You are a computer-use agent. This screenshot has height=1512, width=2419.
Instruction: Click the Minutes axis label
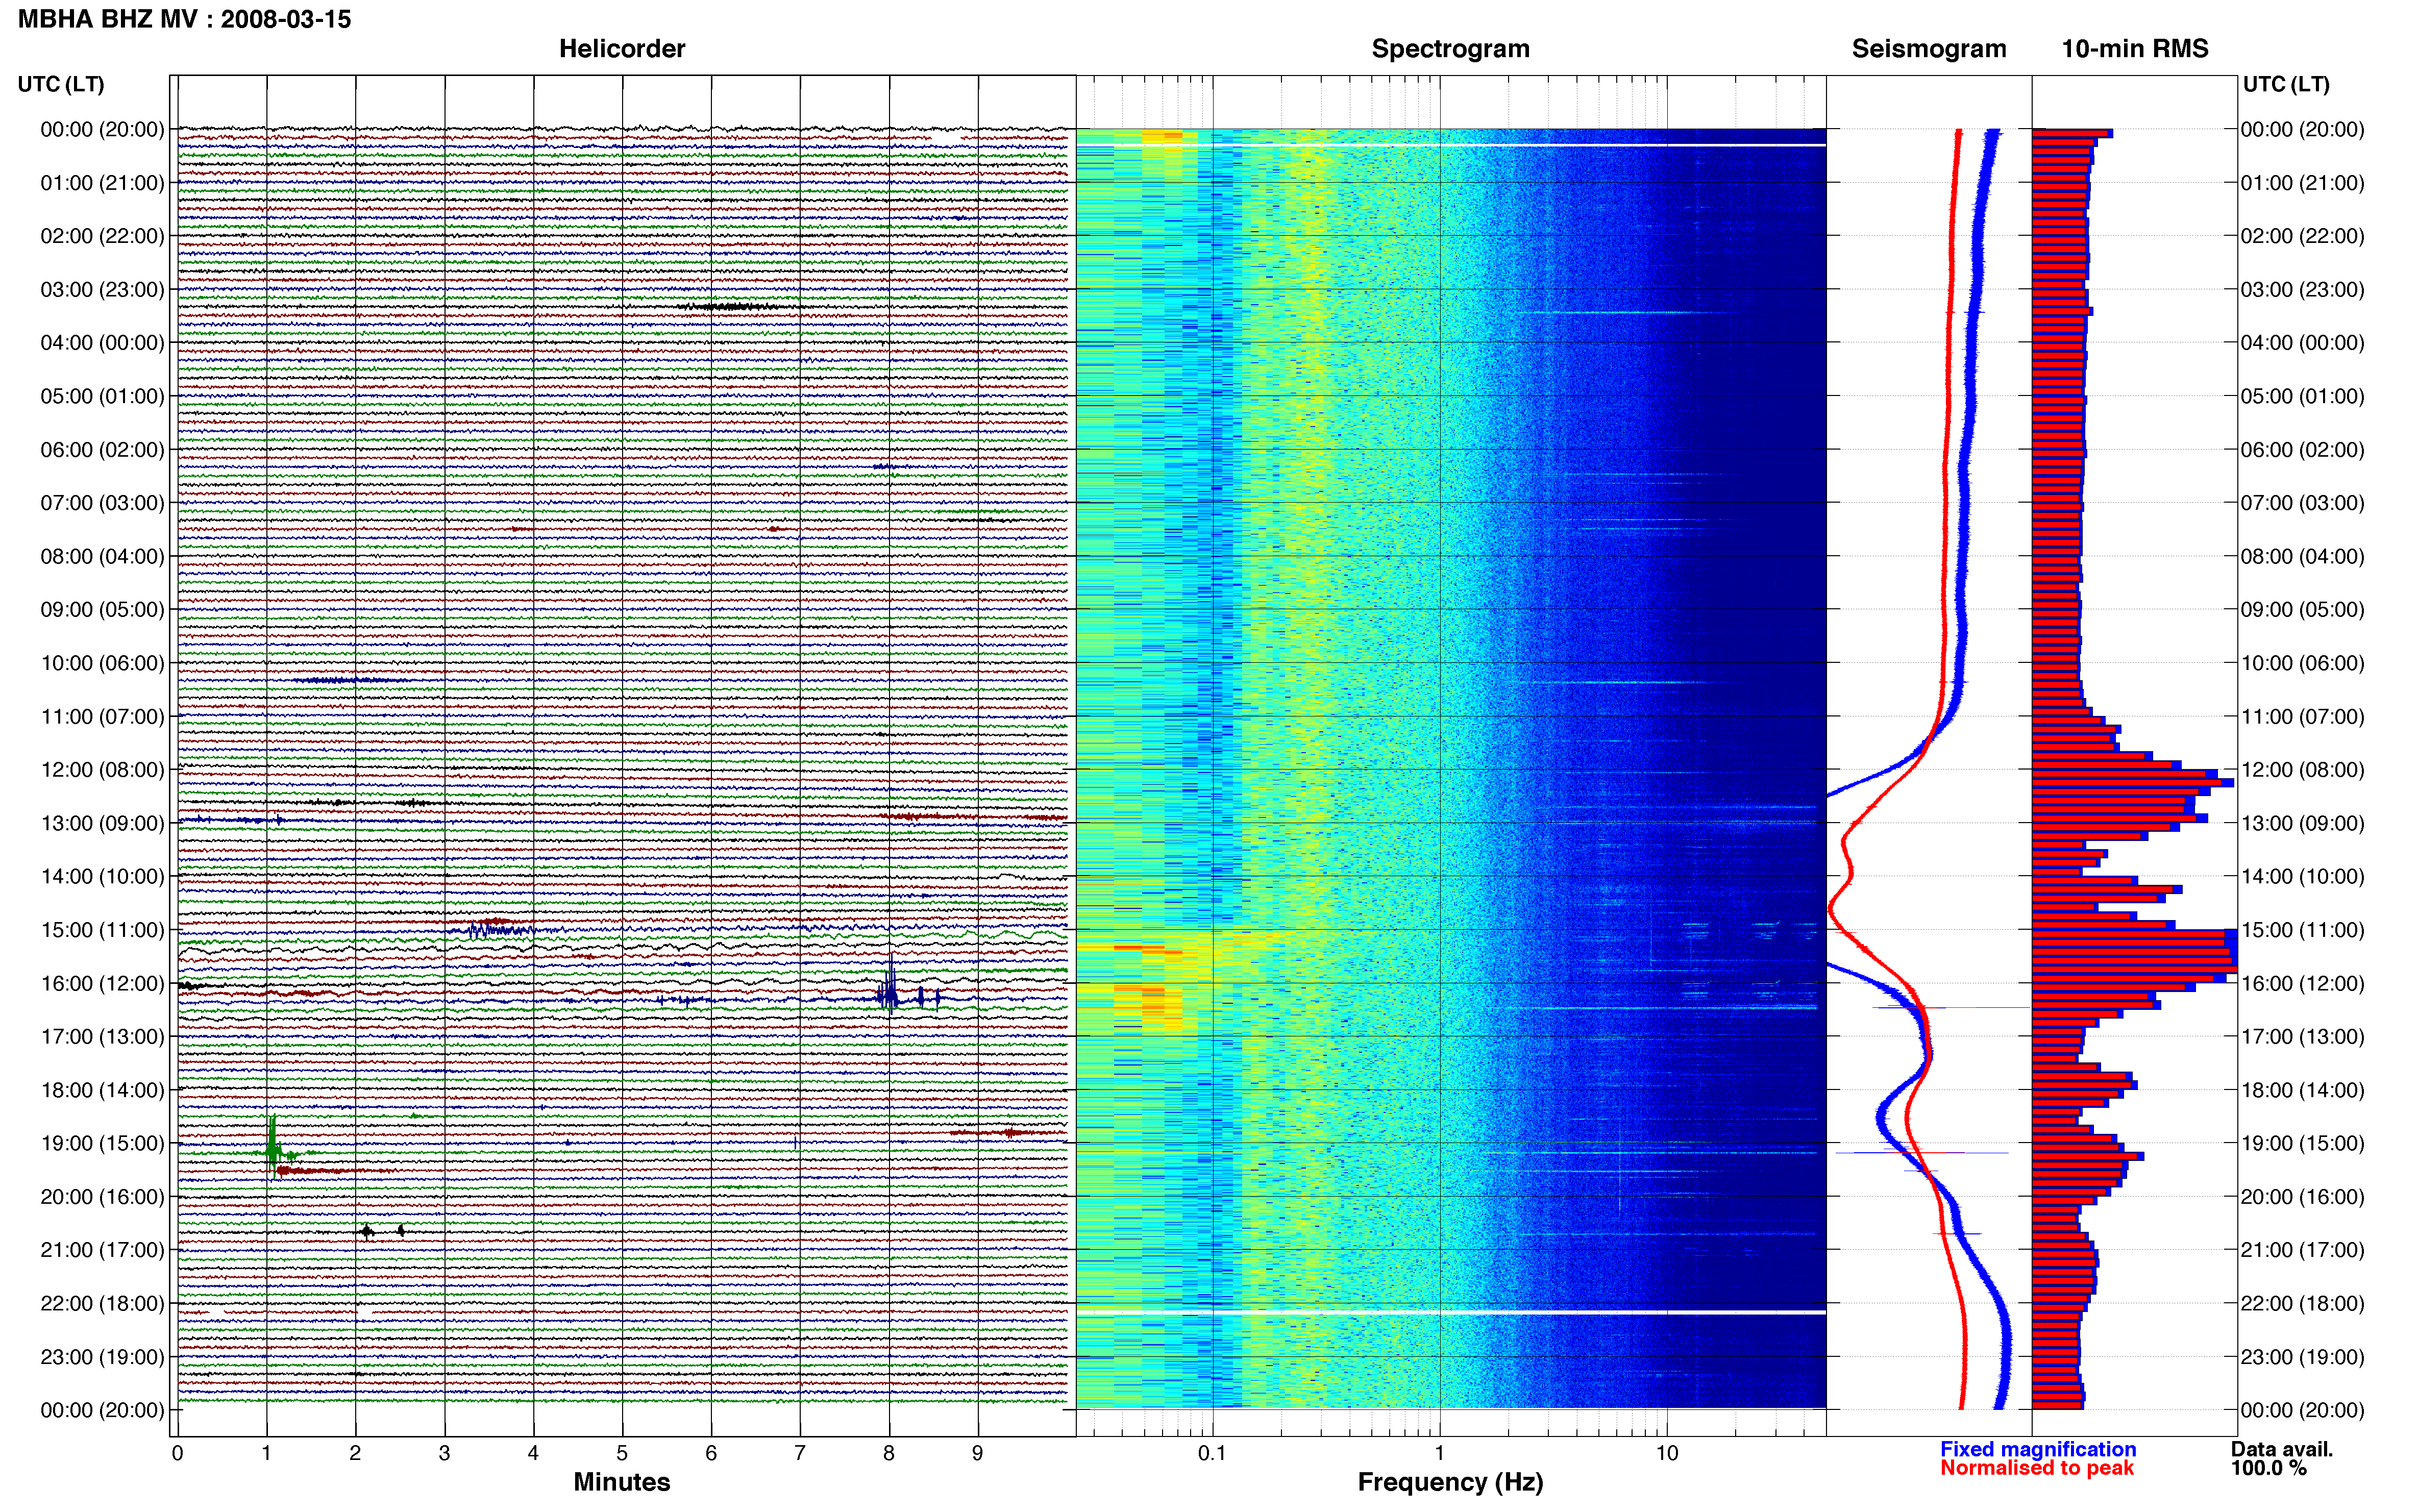pyautogui.click(x=622, y=1482)
